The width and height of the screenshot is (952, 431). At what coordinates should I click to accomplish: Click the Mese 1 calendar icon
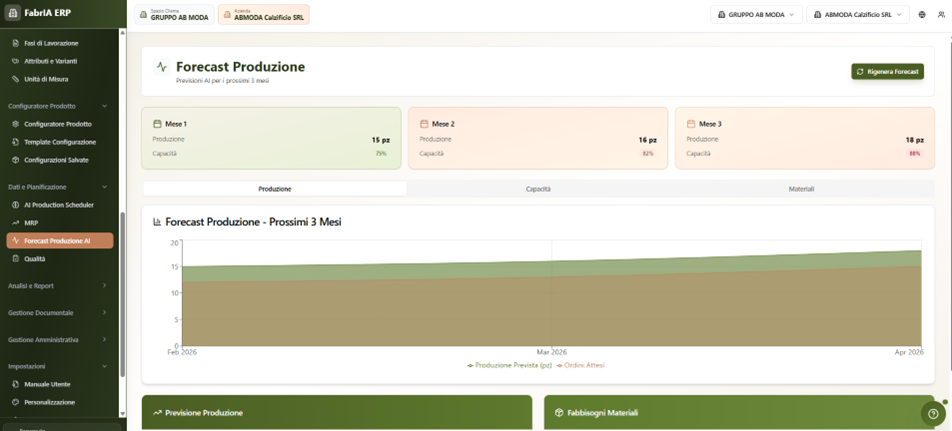(157, 124)
